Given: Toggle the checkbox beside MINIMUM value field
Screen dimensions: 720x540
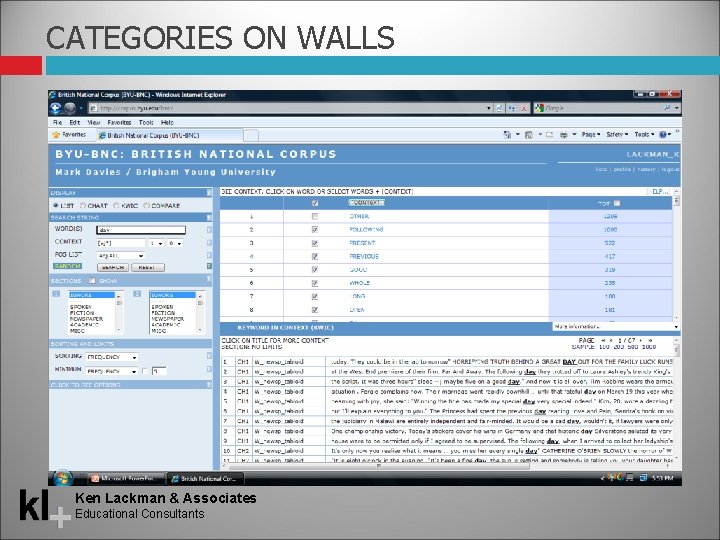Looking at the screenshot, I should coord(145,371).
